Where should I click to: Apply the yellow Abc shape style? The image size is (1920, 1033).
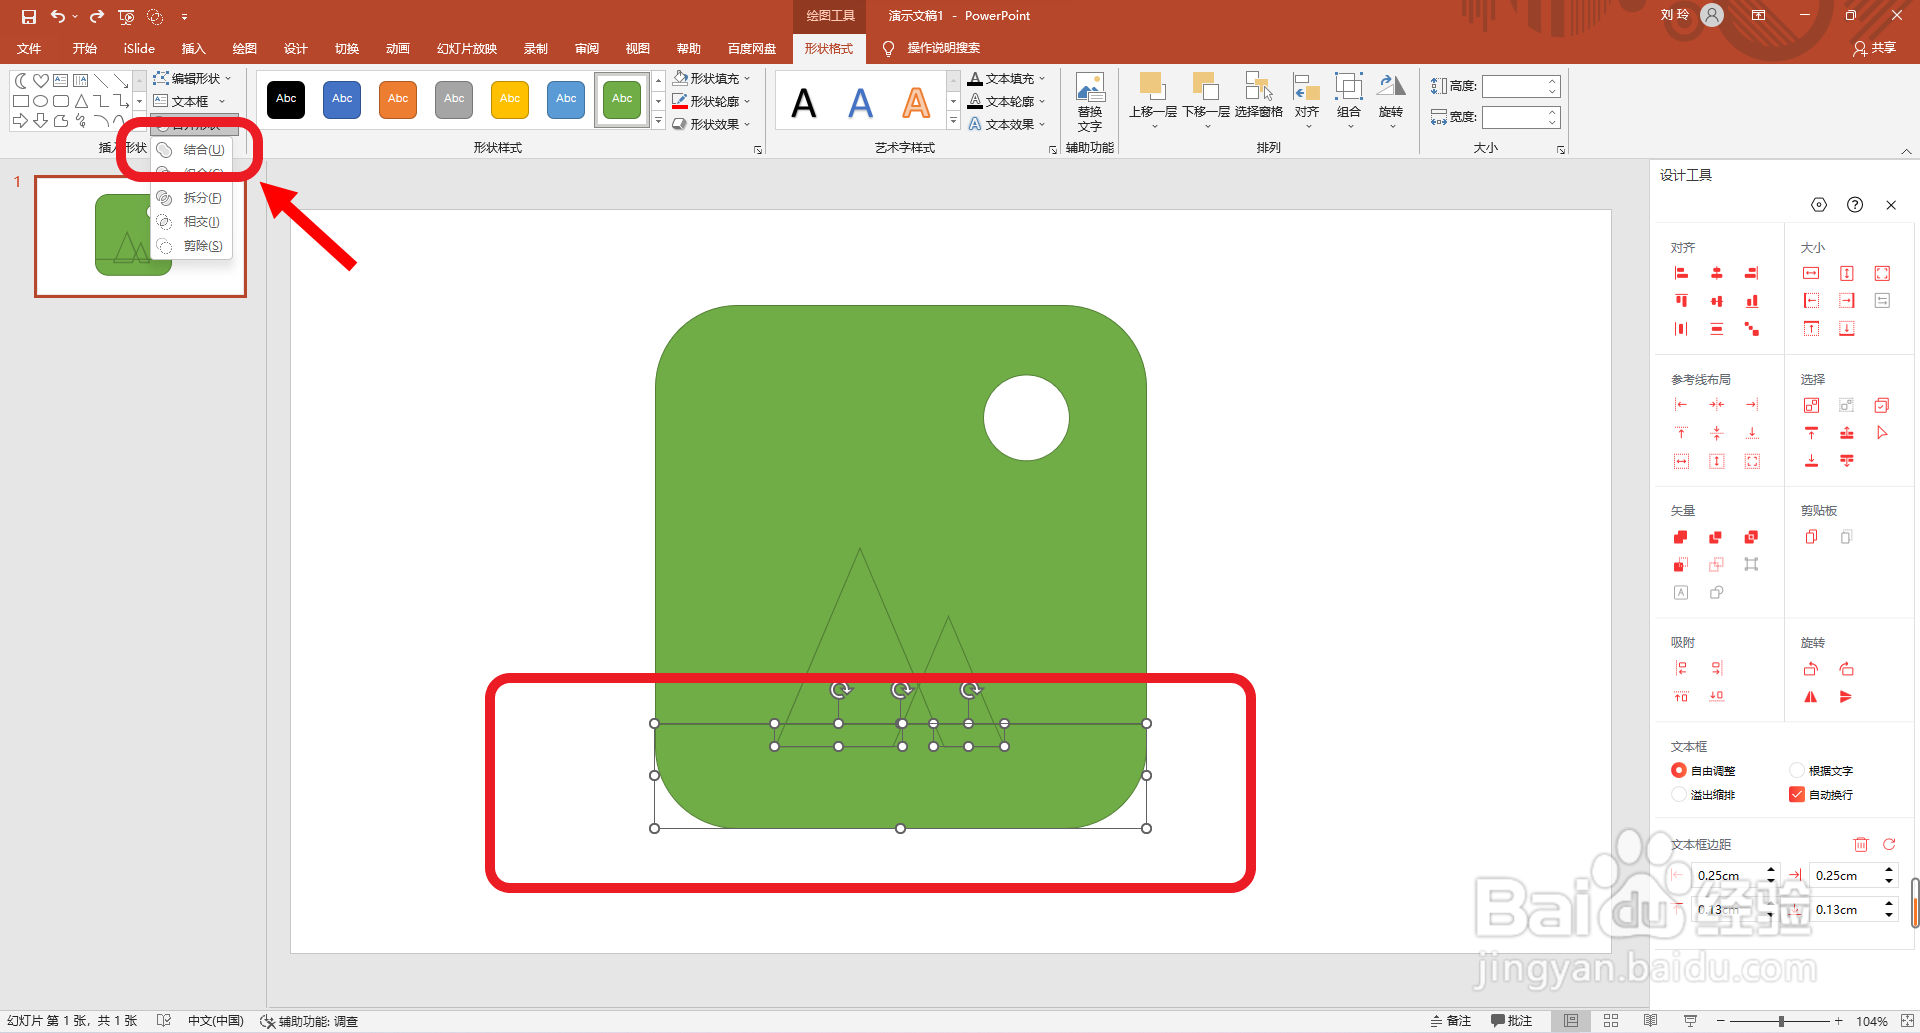pos(510,99)
